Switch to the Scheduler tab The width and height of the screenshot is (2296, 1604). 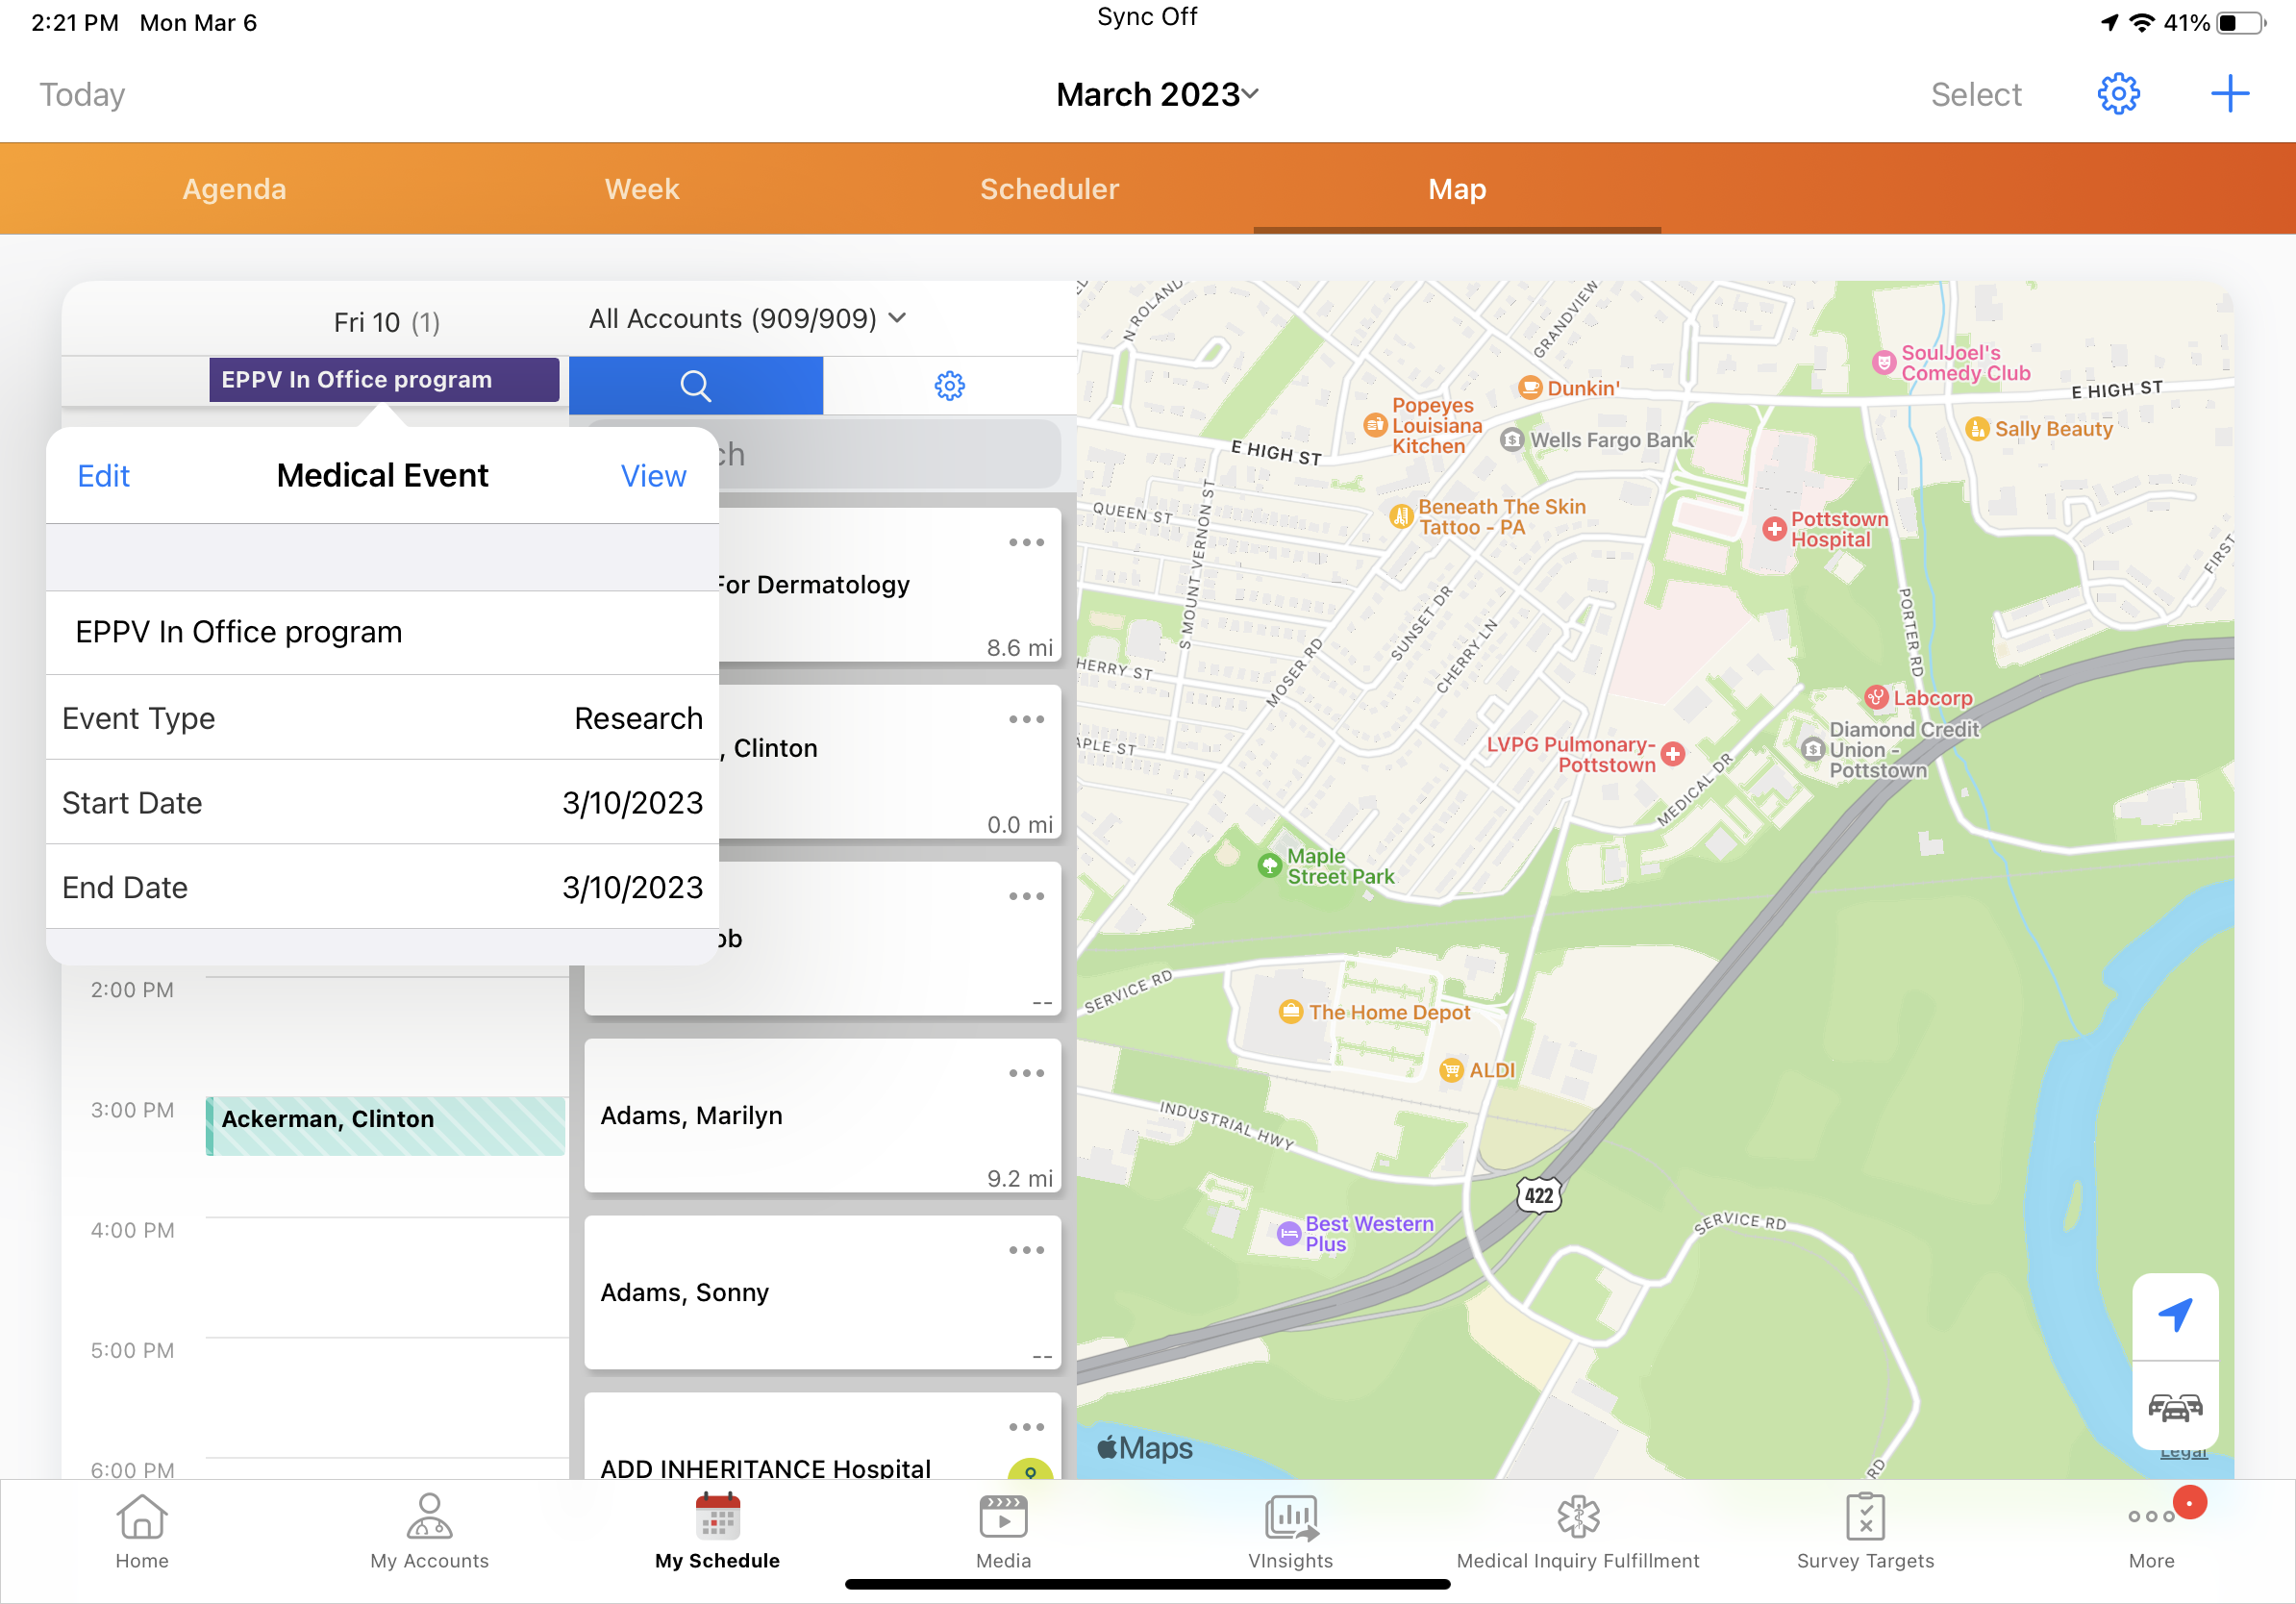pyautogui.click(x=1049, y=189)
